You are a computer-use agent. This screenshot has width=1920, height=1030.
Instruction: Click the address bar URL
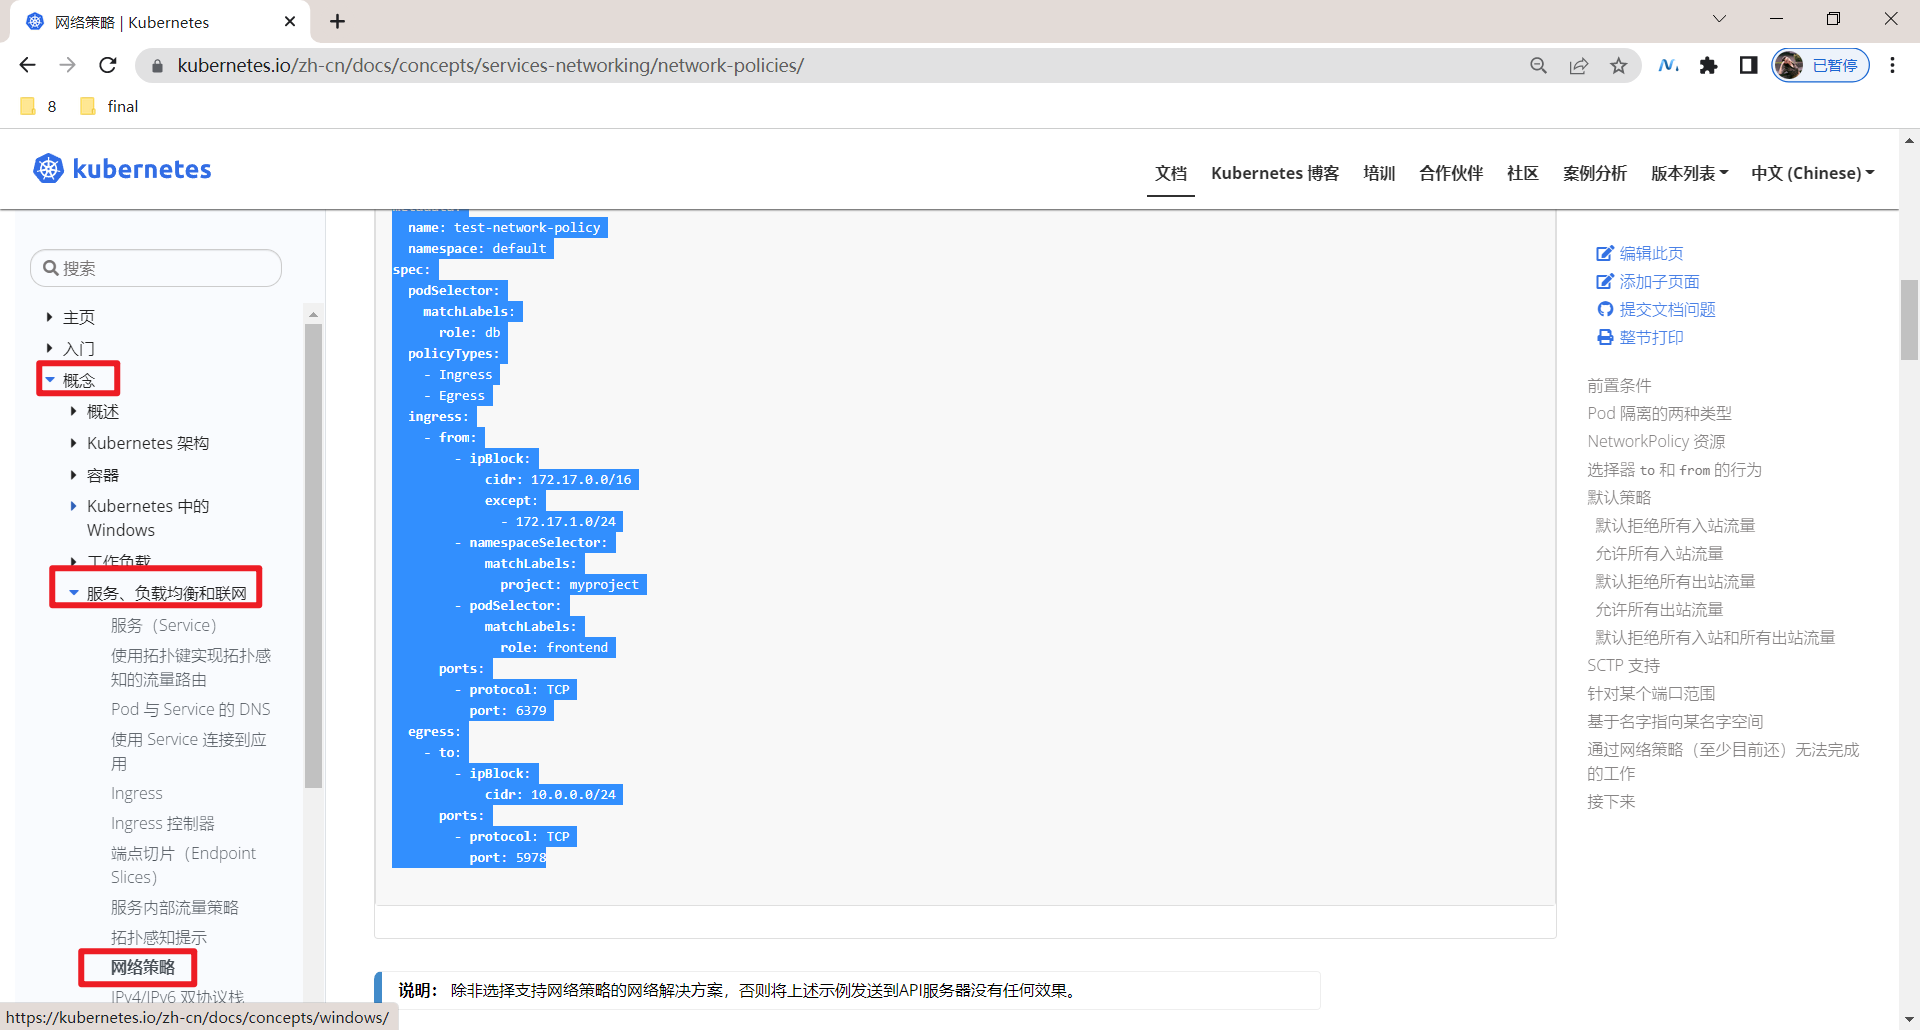pos(490,65)
